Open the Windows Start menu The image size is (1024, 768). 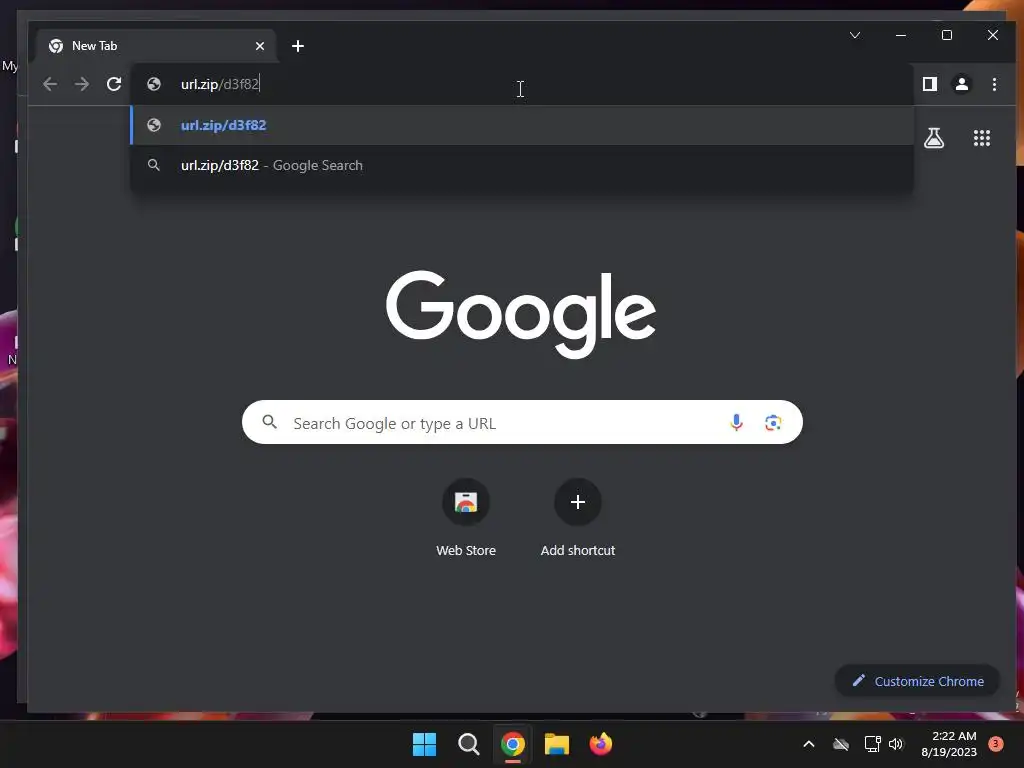(424, 744)
